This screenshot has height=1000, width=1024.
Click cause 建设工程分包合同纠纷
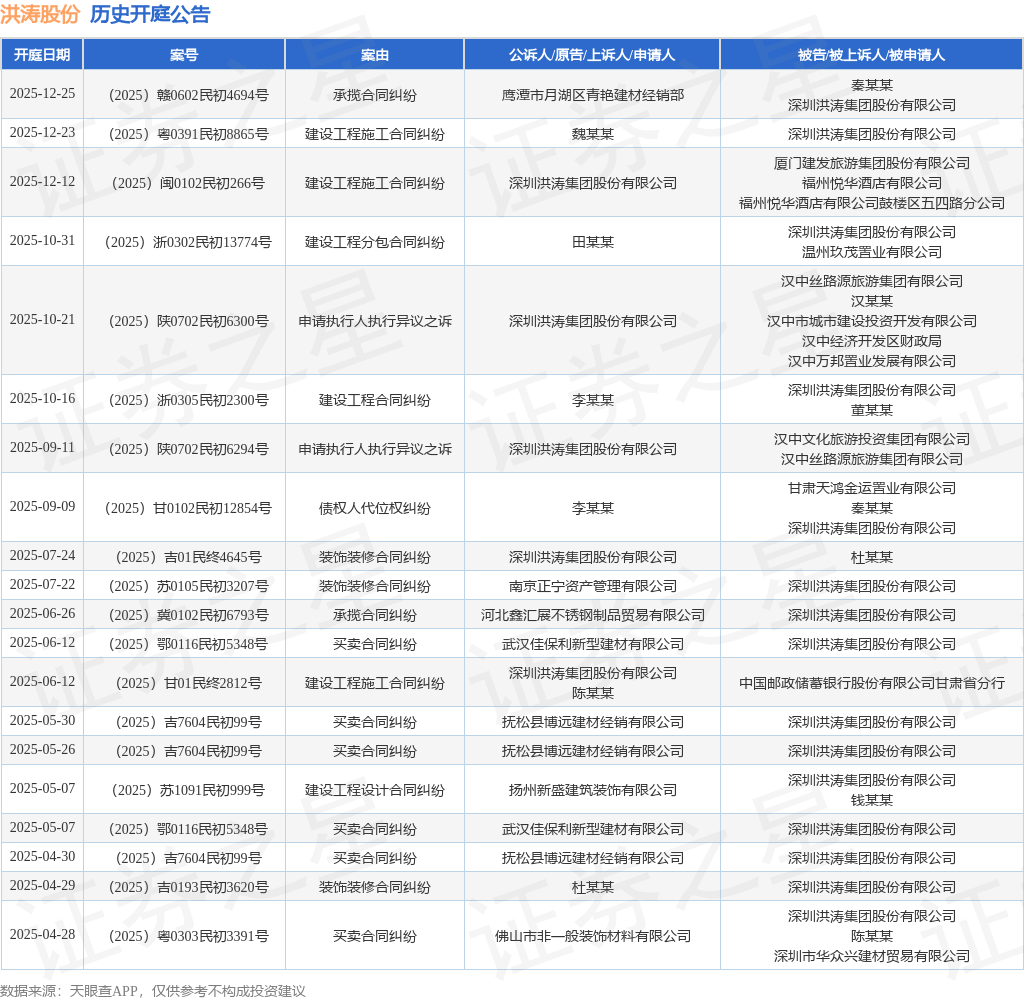[x=375, y=242]
